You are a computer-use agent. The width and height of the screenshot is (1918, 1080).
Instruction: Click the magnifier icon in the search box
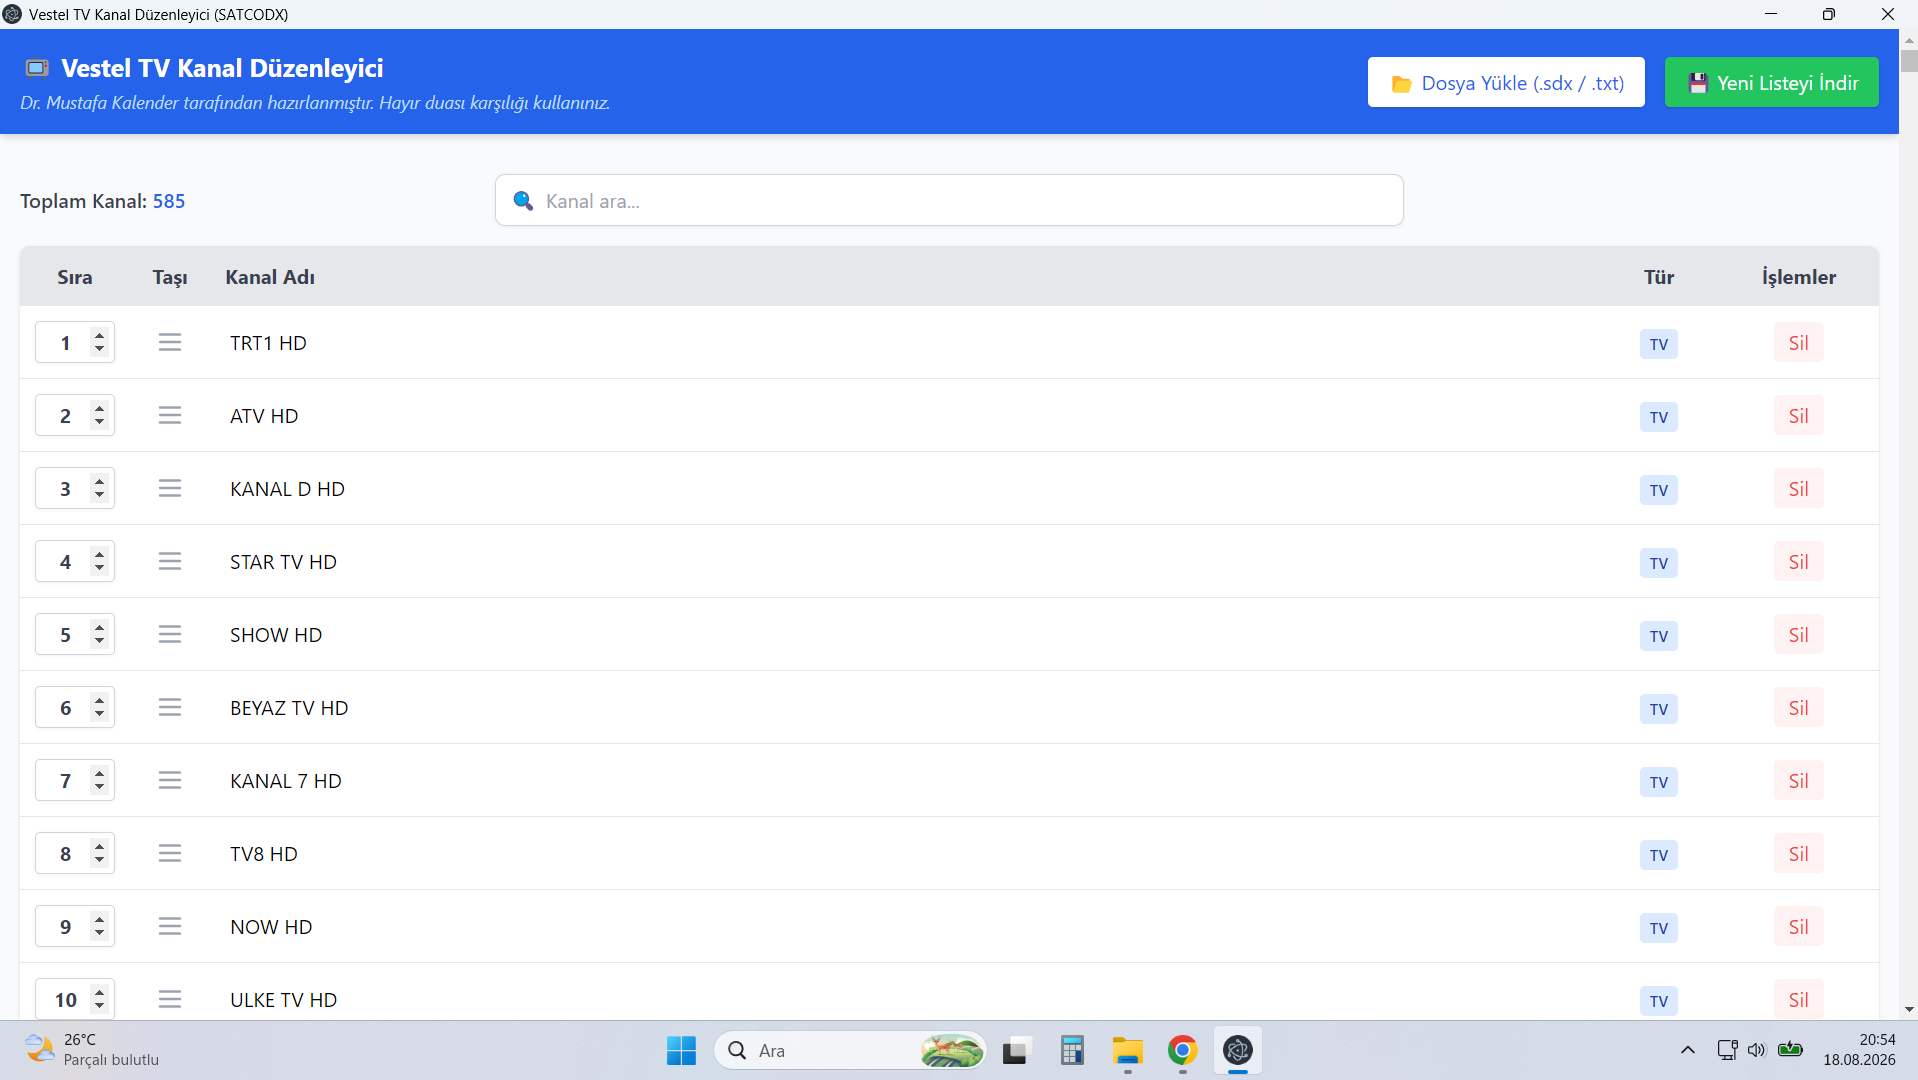(x=523, y=201)
